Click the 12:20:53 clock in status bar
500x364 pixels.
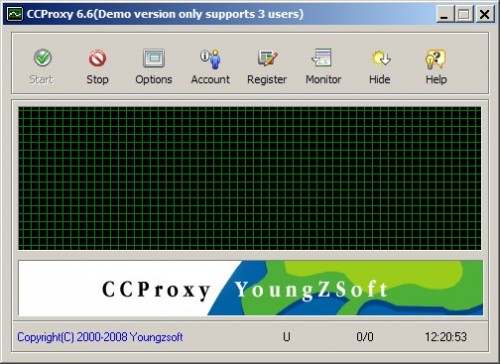click(446, 337)
